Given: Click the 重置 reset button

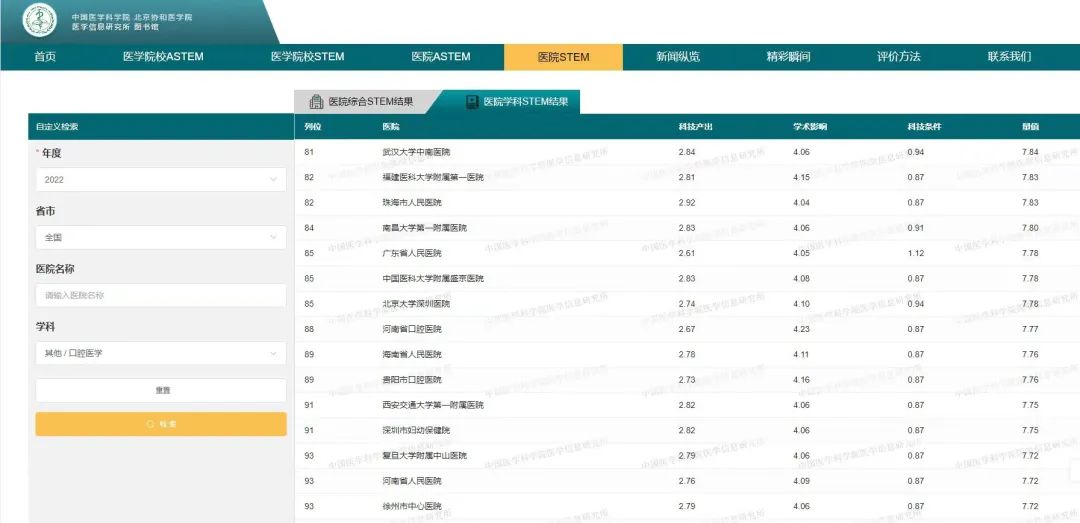Looking at the screenshot, I should coord(160,390).
